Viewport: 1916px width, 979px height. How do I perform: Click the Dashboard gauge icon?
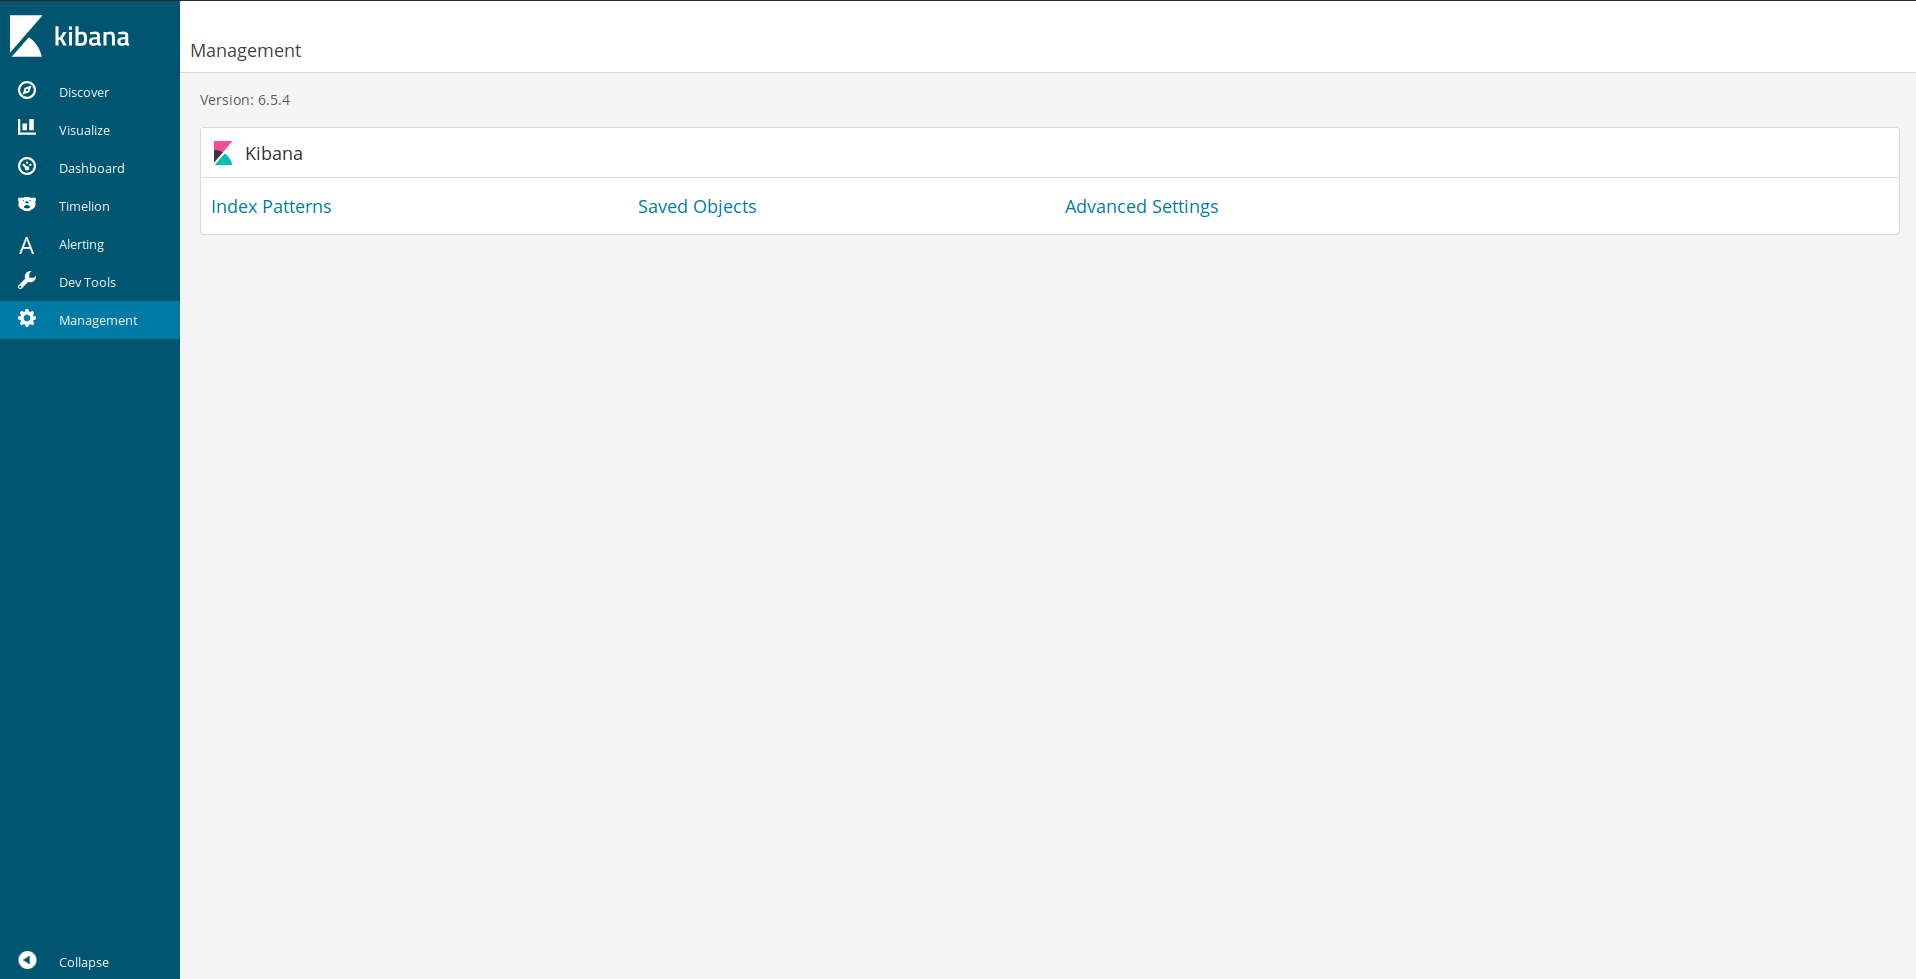27,167
